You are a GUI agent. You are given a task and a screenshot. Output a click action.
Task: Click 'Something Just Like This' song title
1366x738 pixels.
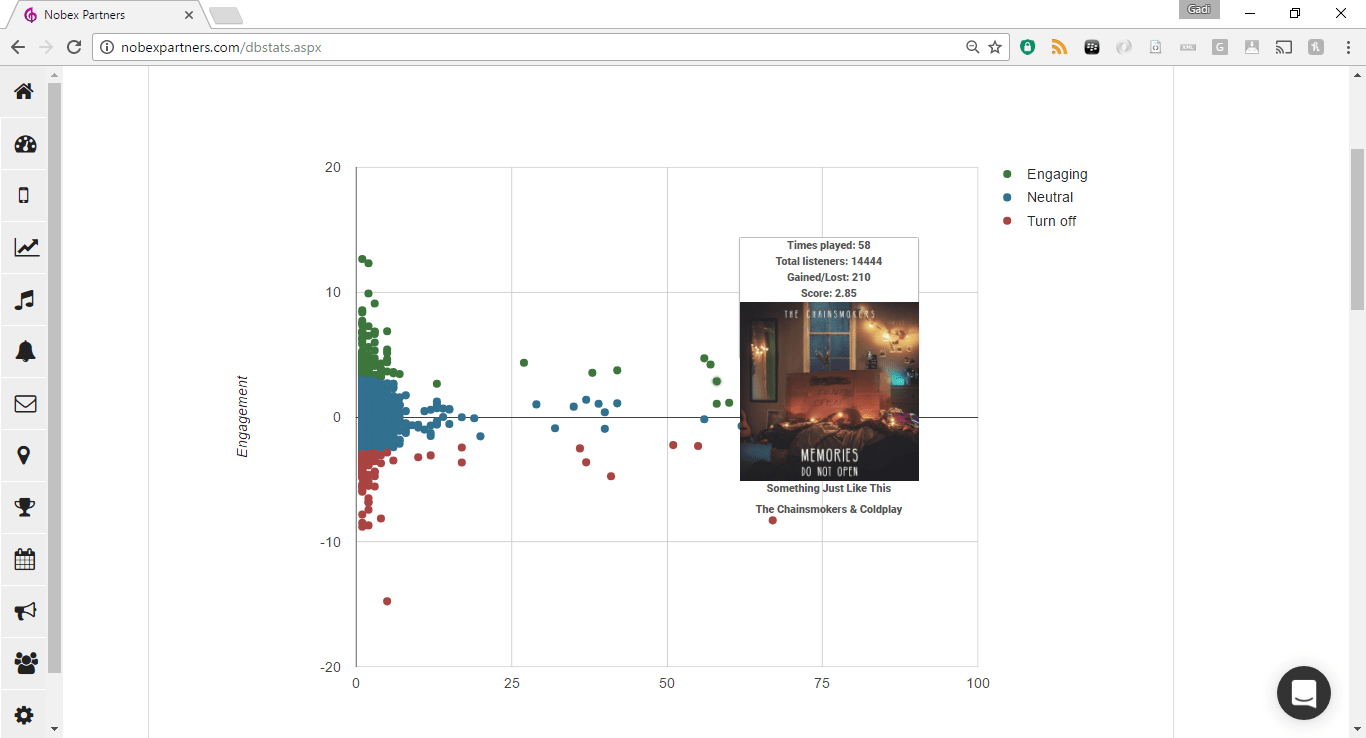click(x=829, y=488)
